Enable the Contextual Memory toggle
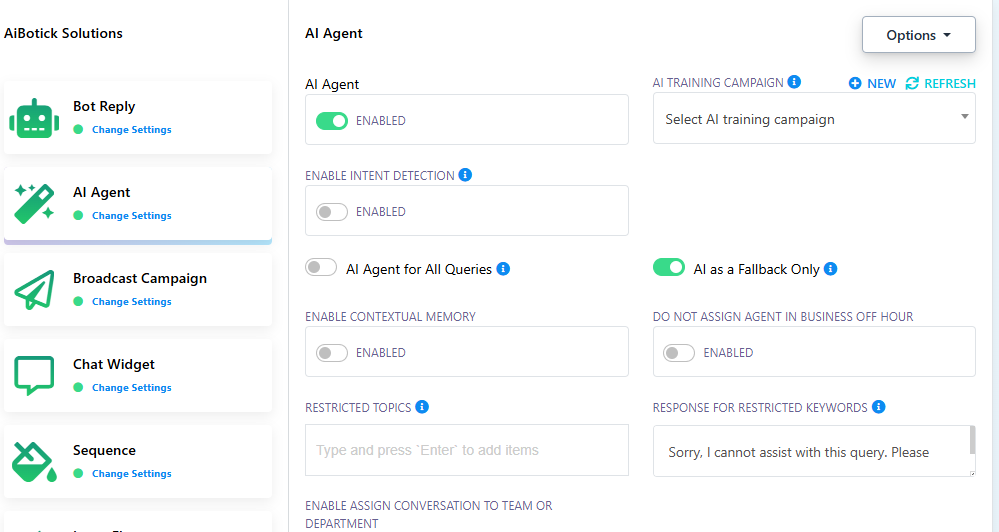This screenshot has width=999, height=532. (x=332, y=352)
